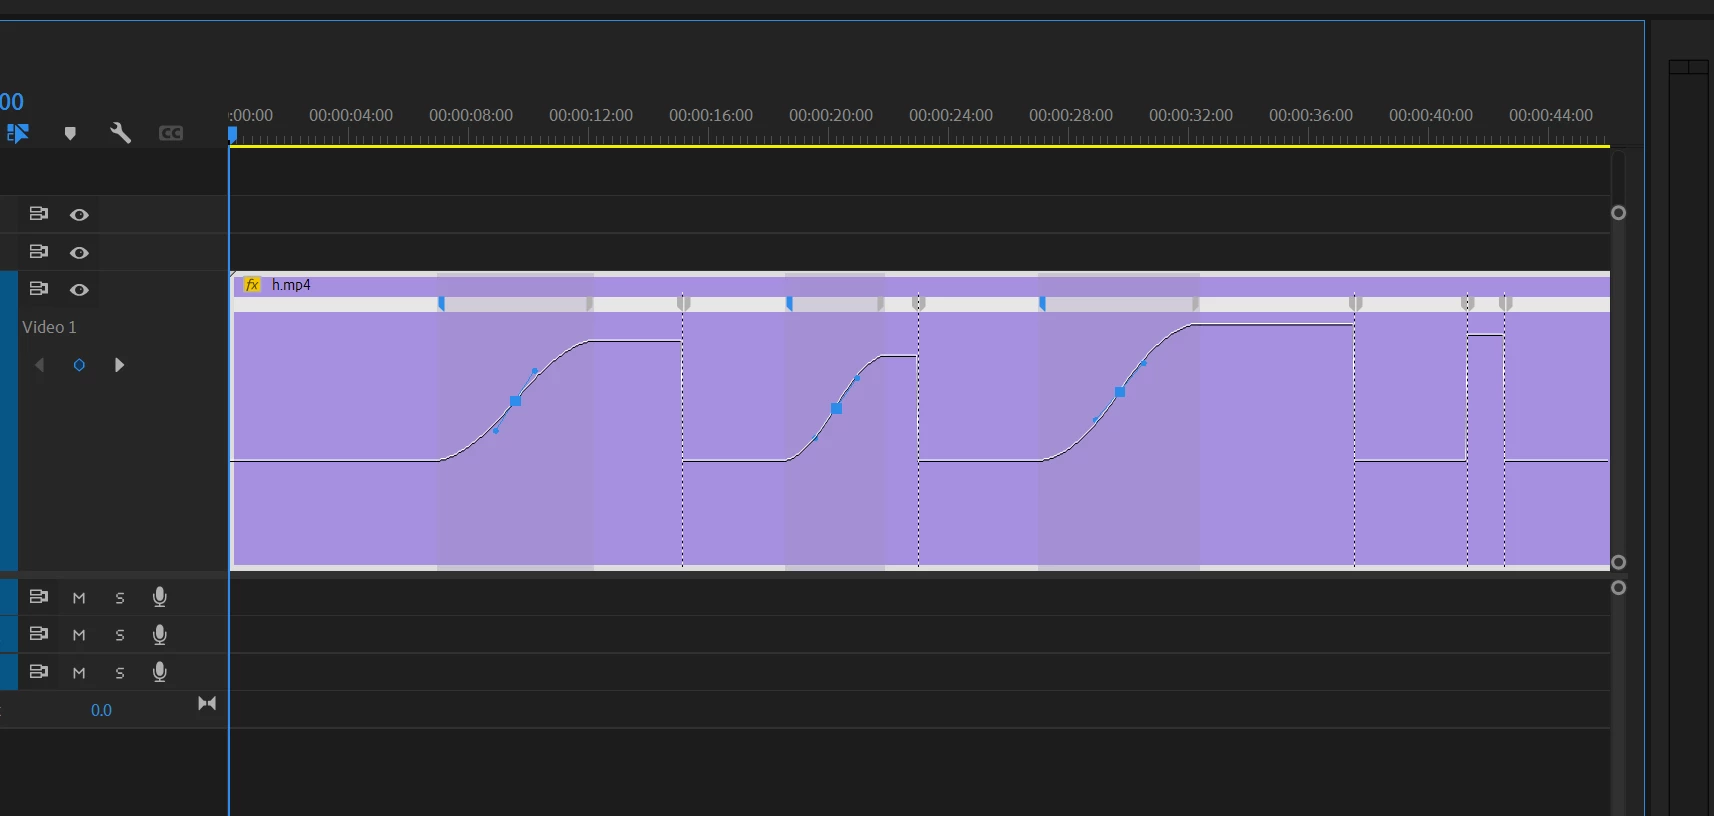
Task: Select last speed keyframe marker near 00:00:42
Action: [x=1505, y=302]
